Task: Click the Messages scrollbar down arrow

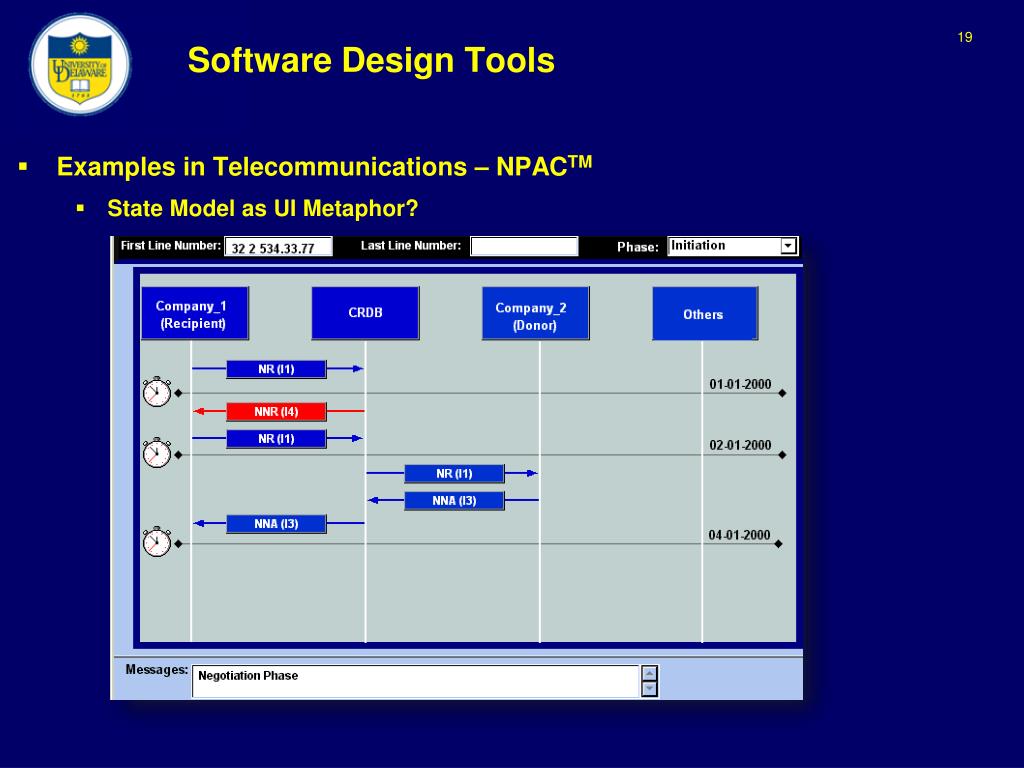Action: click(649, 689)
